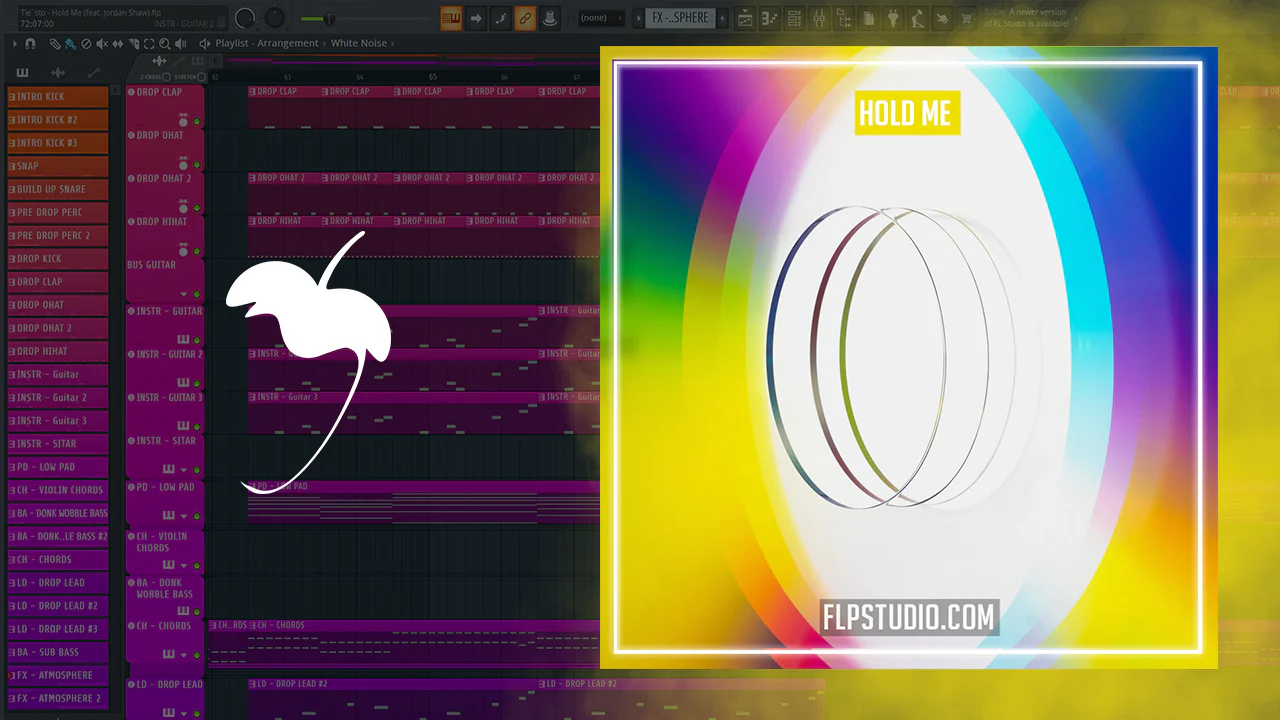The width and height of the screenshot is (1280, 720).
Task: Collapse BUS GUITAR group arrow
Action: click(184, 295)
